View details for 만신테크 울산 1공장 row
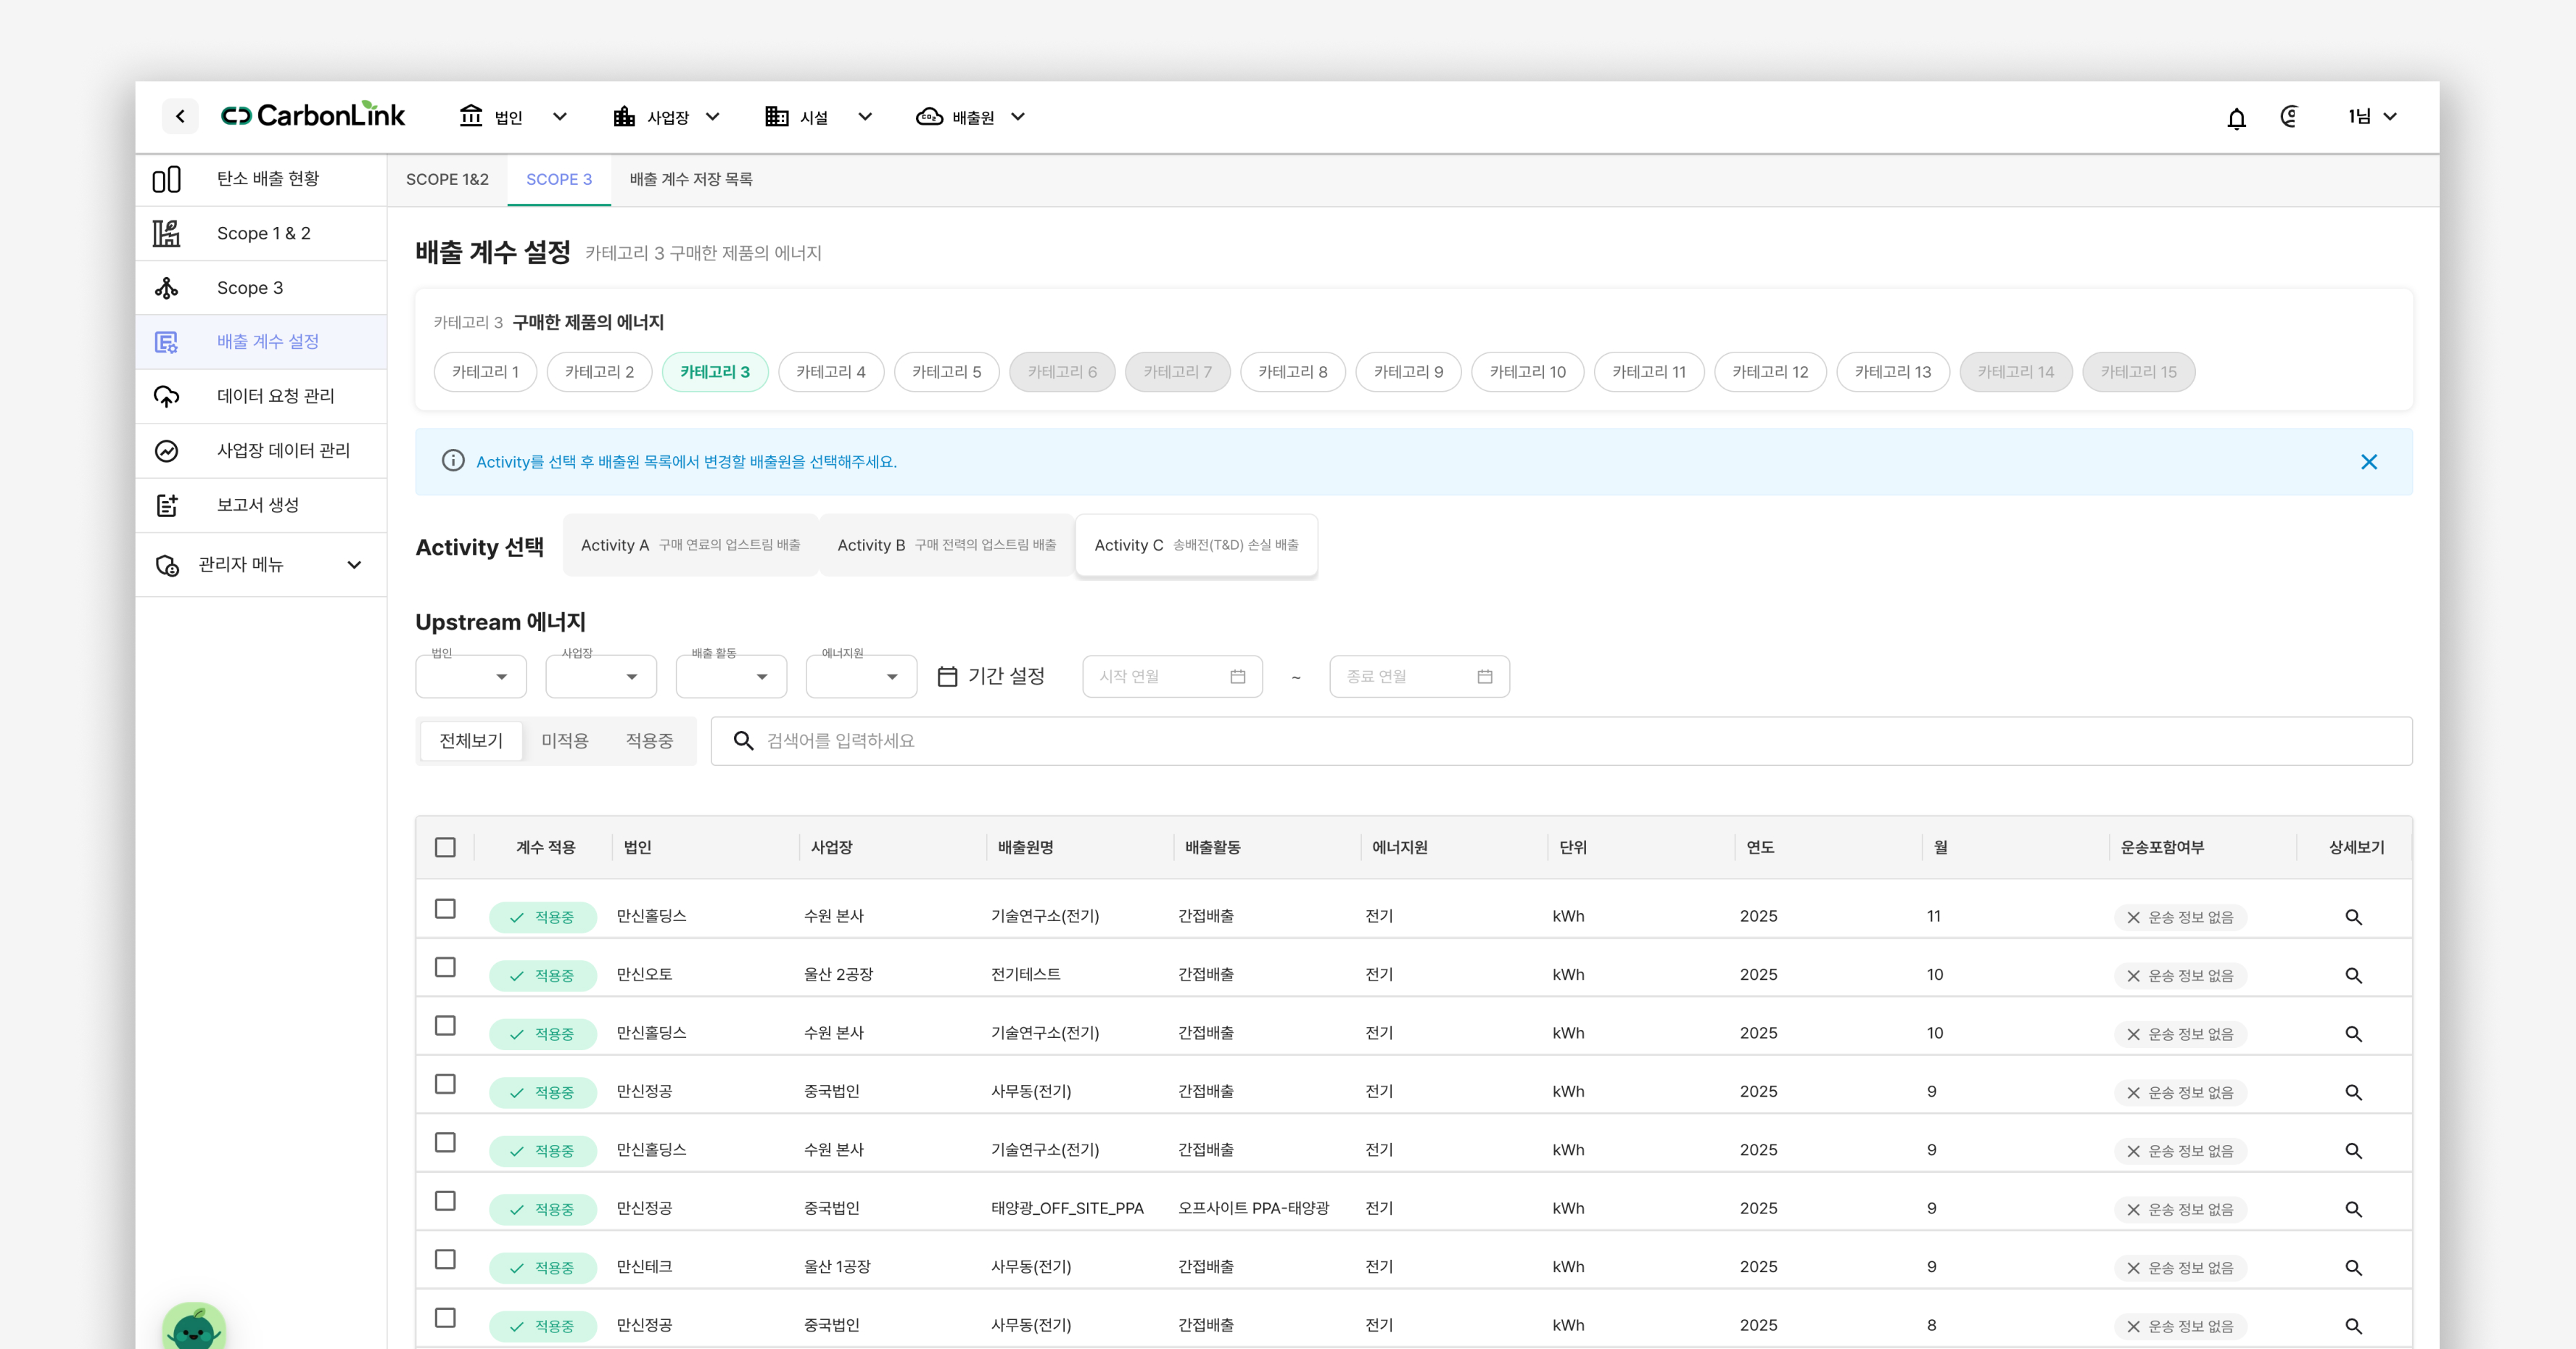Viewport: 2576px width, 1349px height. point(2353,1267)
